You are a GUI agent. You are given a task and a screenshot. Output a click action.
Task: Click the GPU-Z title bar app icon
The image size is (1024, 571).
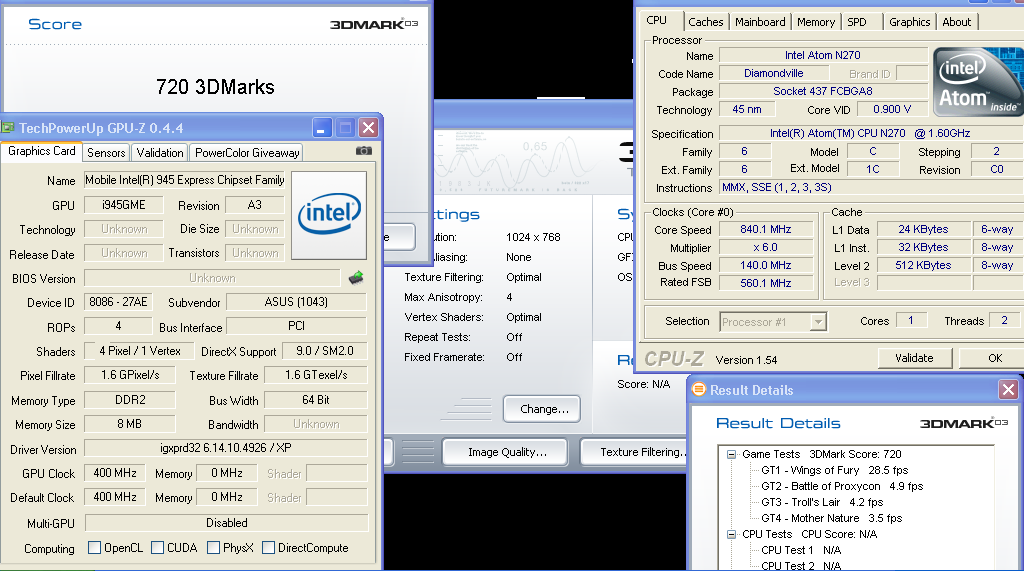[x=8, y=127]
